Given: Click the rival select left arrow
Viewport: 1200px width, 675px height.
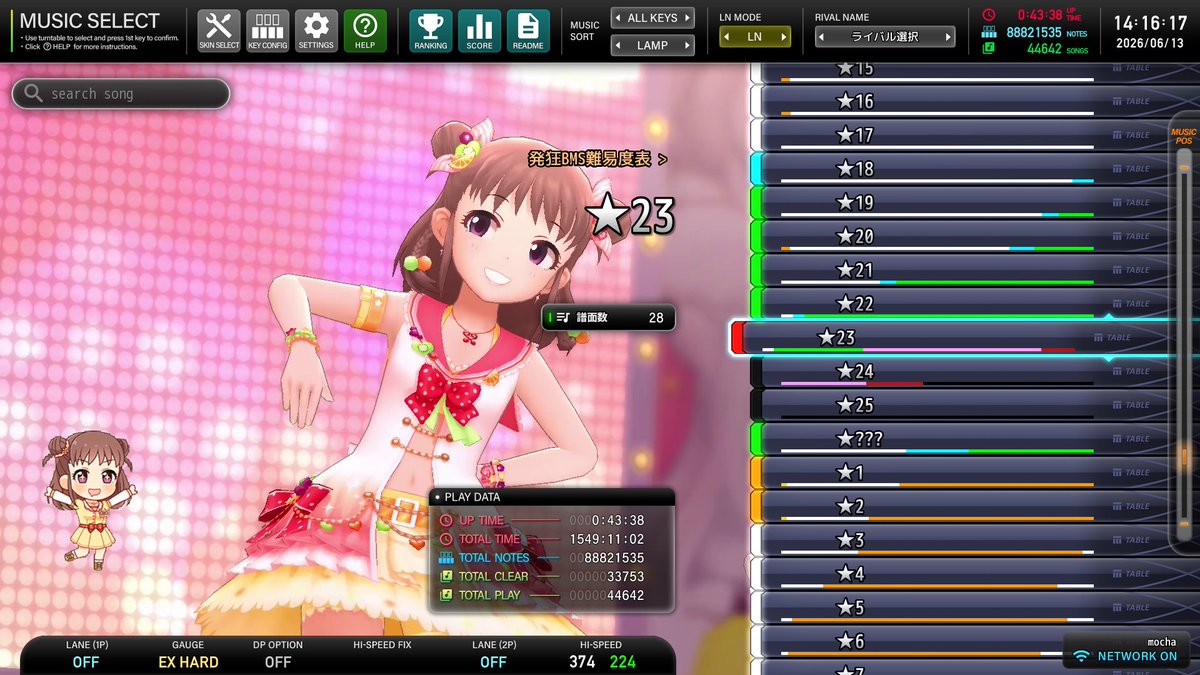Looking at the screenshot, I should [823, 37].
